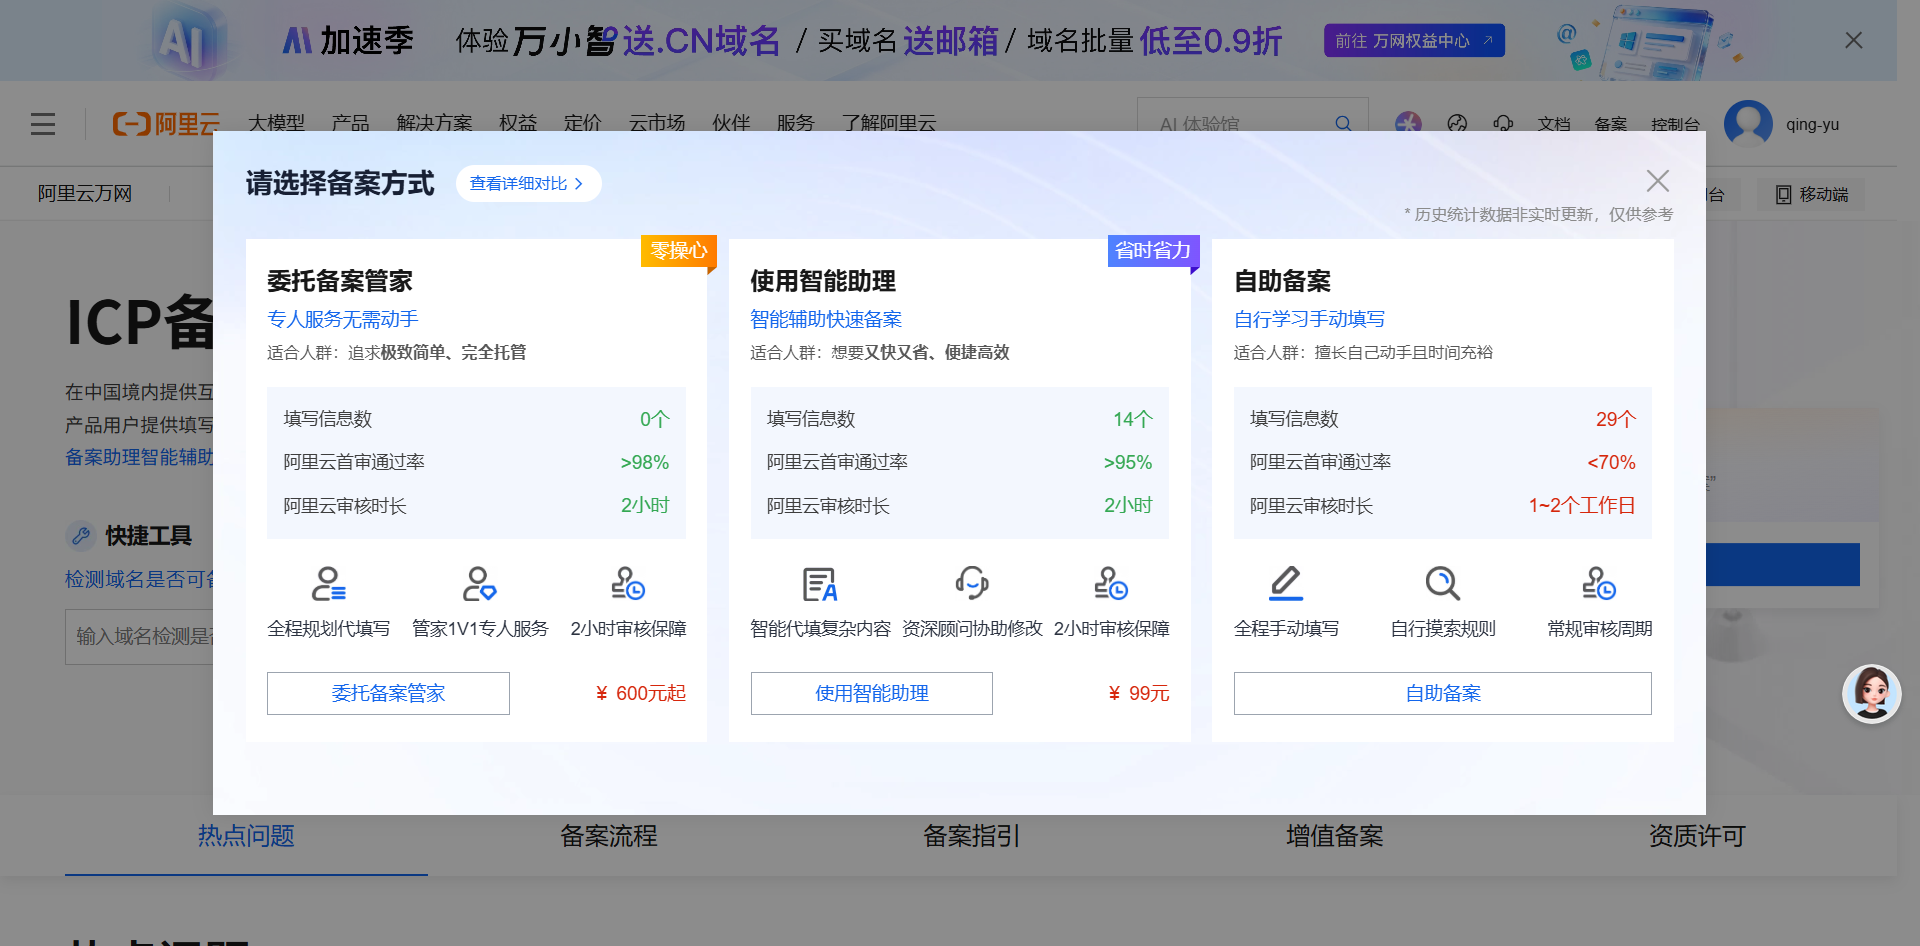This screenshot has height=946, width=1920.
Task: Click the 智能代填复杂内容 icon
Action: [x=820, y=584]
